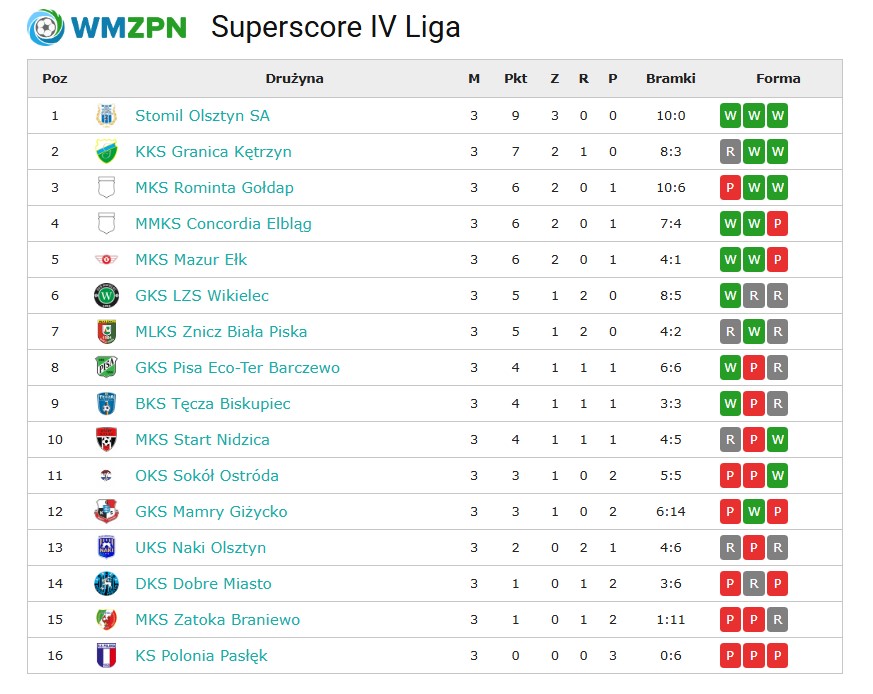Click the GKS Pisa Barczewo crest
This screenshot has height=694, width=873.
(x=106, y=368)
